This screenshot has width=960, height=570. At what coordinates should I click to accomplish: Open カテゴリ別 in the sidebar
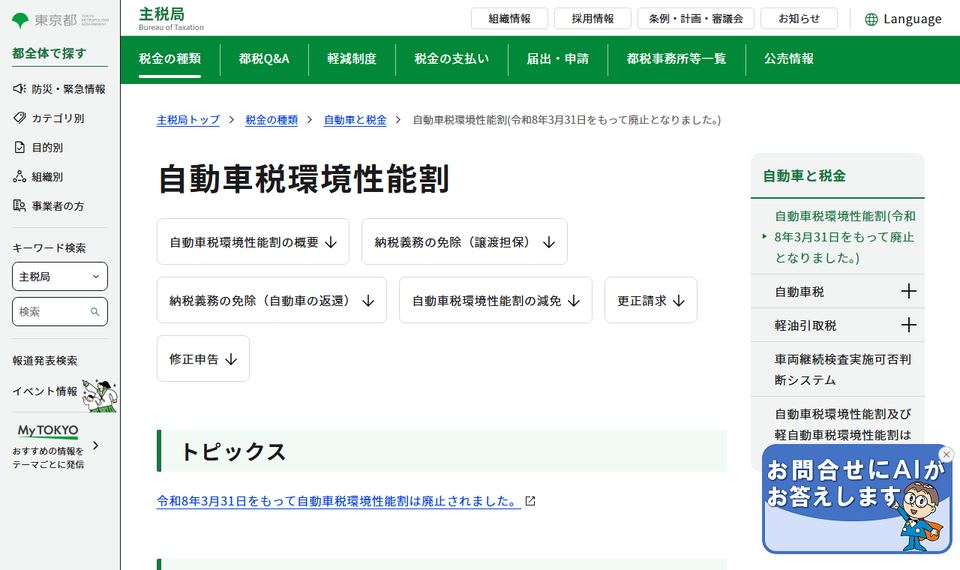(x=49, y=118)
